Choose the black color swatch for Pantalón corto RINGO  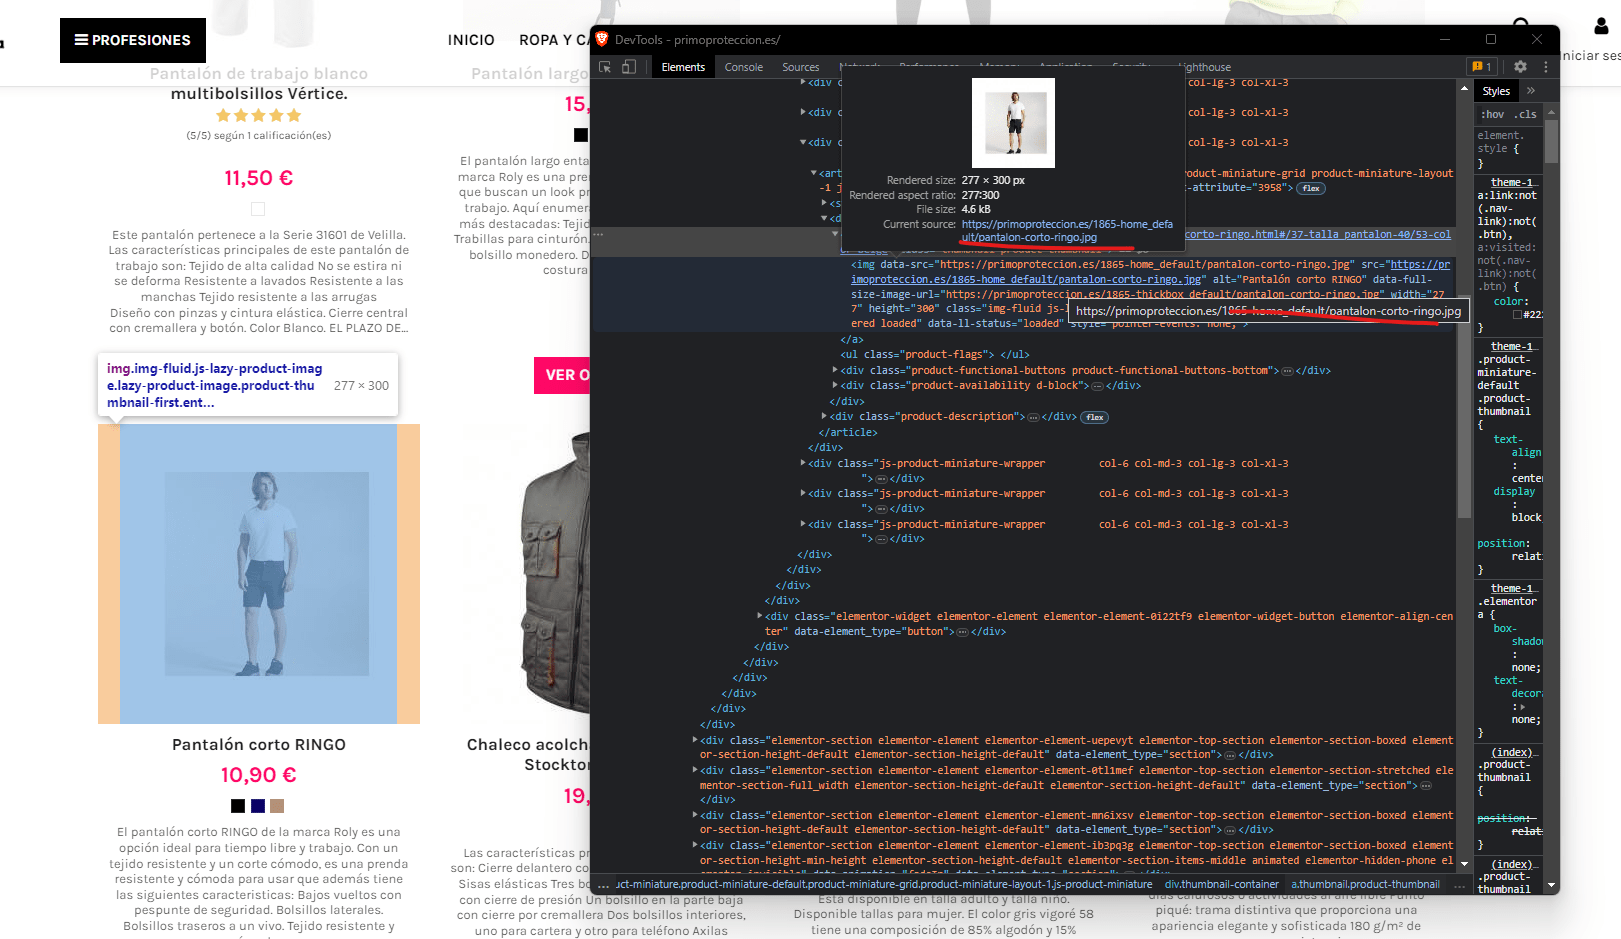tap(238, 806)
